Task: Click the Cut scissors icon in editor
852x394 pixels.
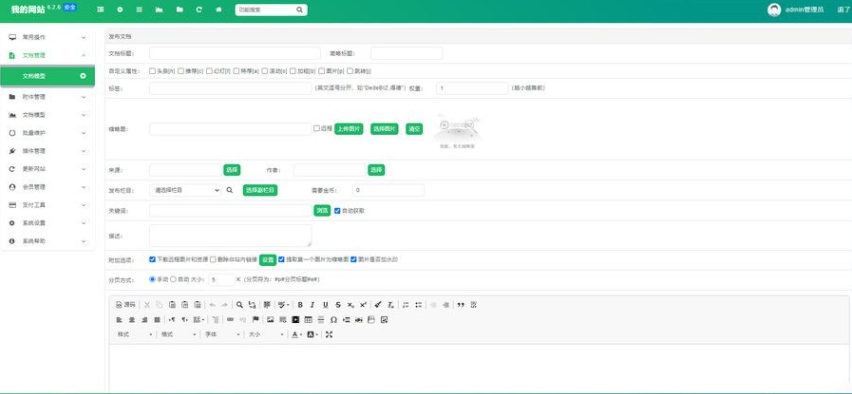Action: [147, 305]
